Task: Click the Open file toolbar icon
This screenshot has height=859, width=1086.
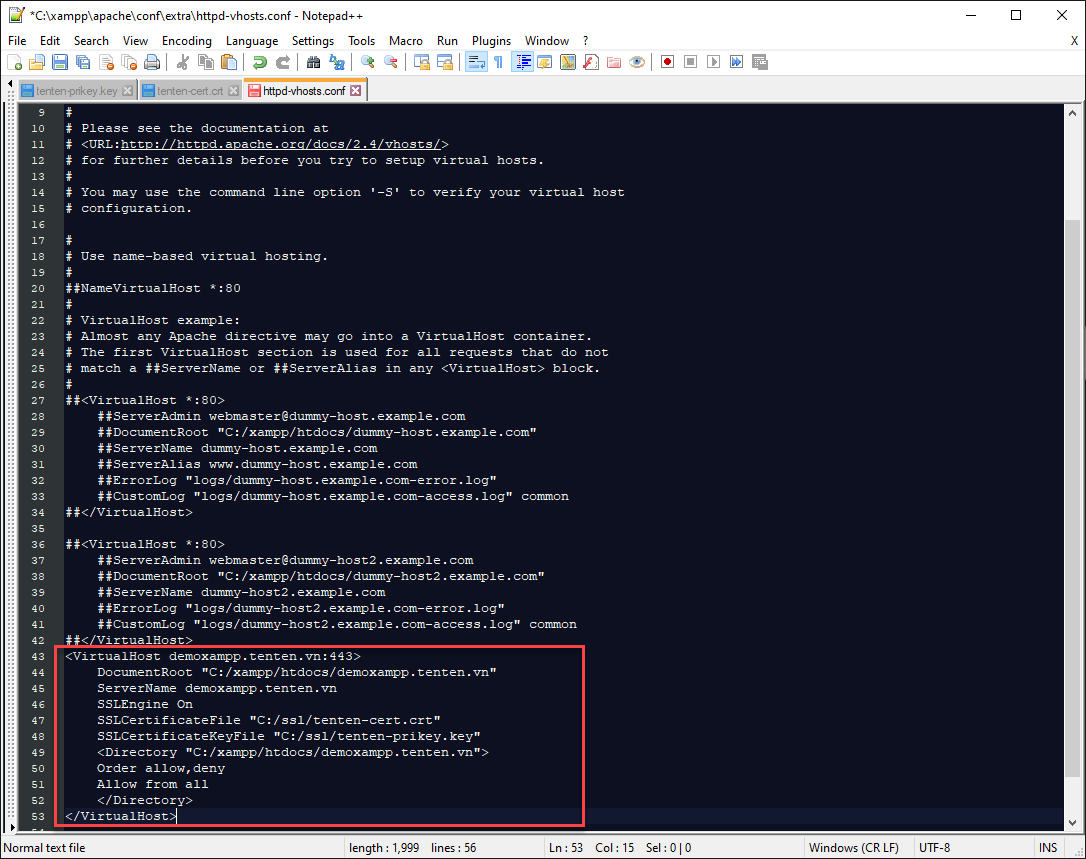Action: (37, 62)
